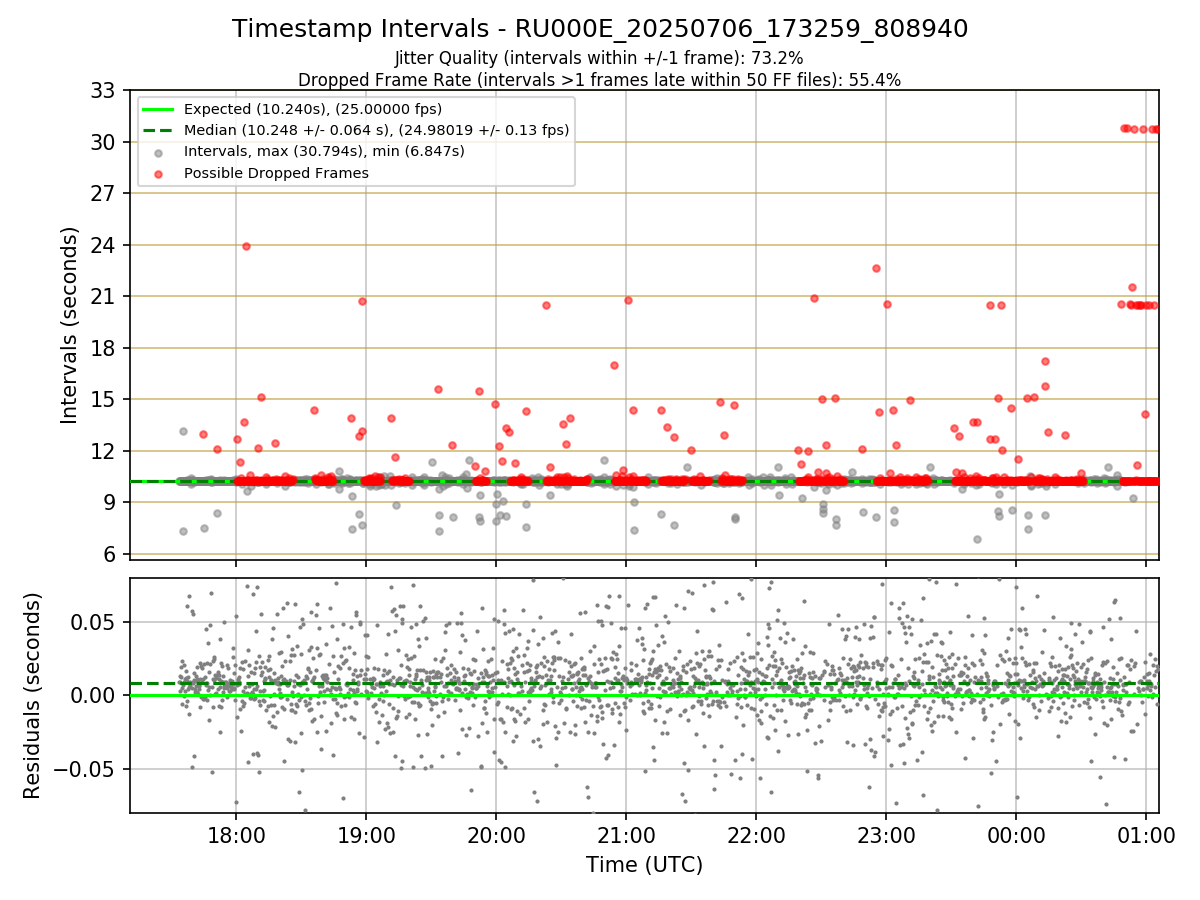The height and width of the screenshot is (900, 1200).
Task: Click the green expected-line swatch in the legend
Action: tap(159, 109)
